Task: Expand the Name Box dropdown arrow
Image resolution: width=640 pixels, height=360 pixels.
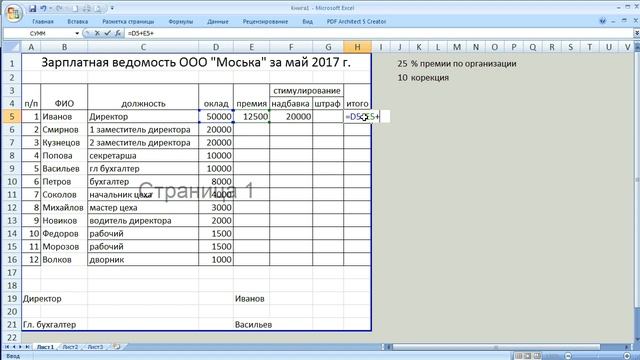Action: pos(77,33)
